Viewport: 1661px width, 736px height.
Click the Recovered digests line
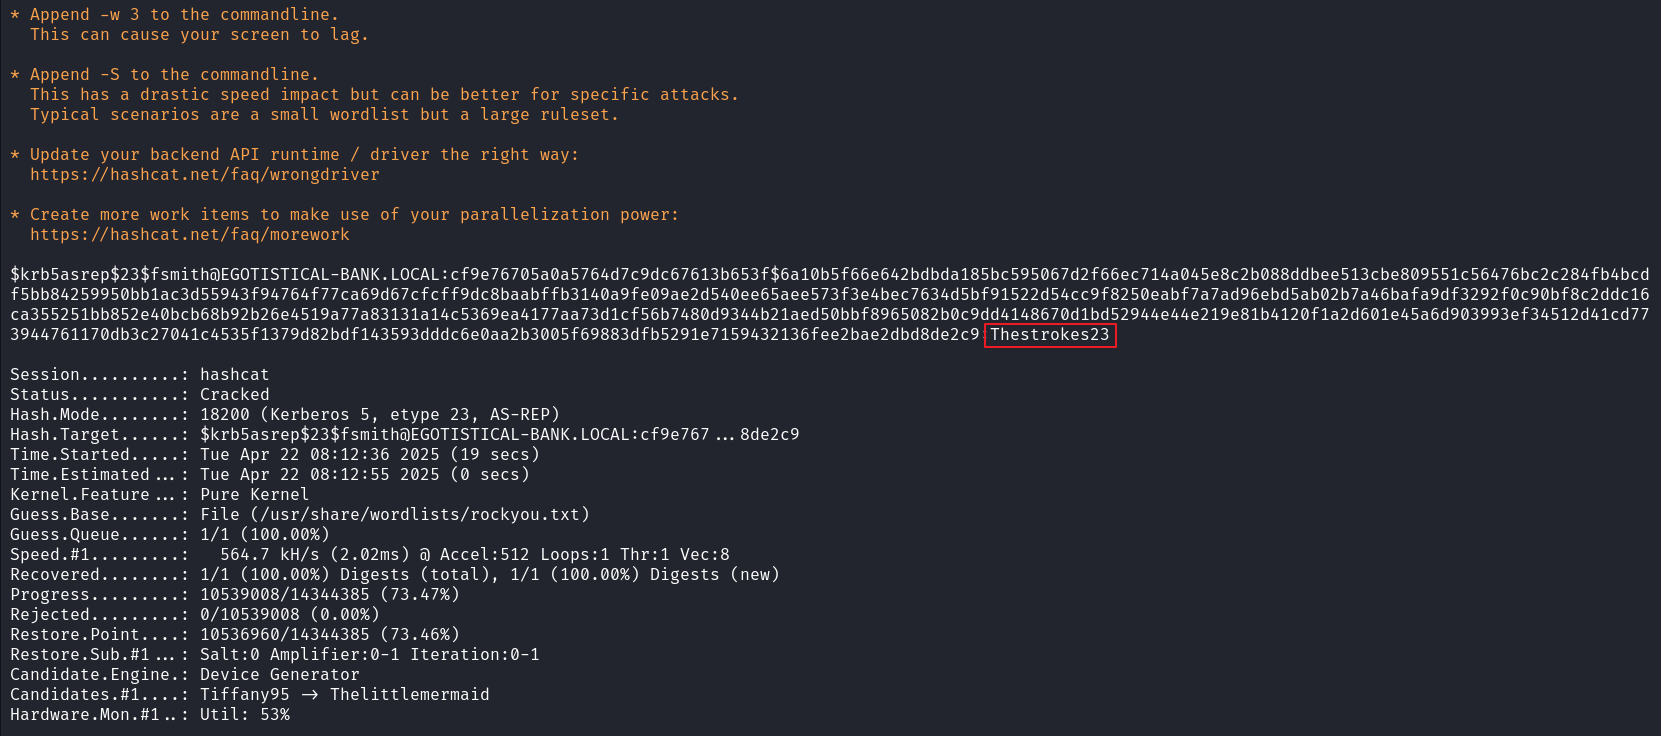point(395,574)
